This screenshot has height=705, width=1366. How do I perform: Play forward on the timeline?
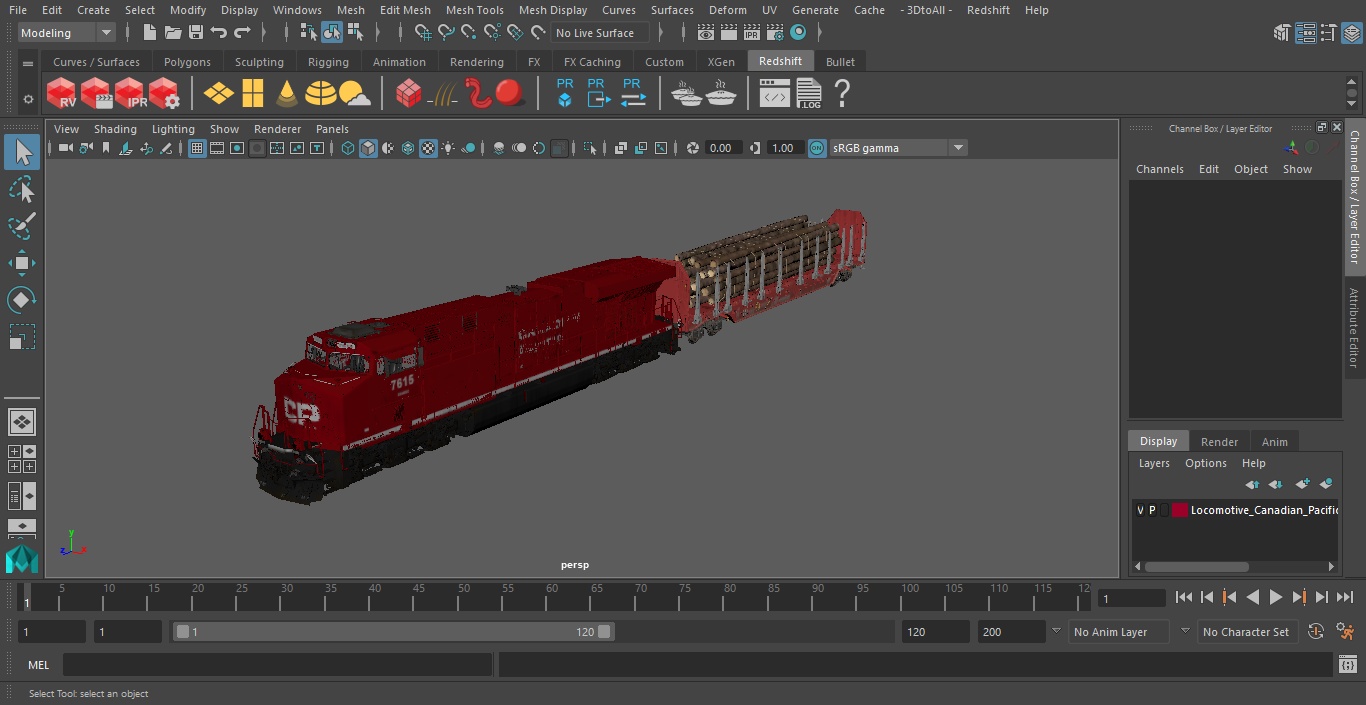pyautogui.click(x=1276, y=597)
